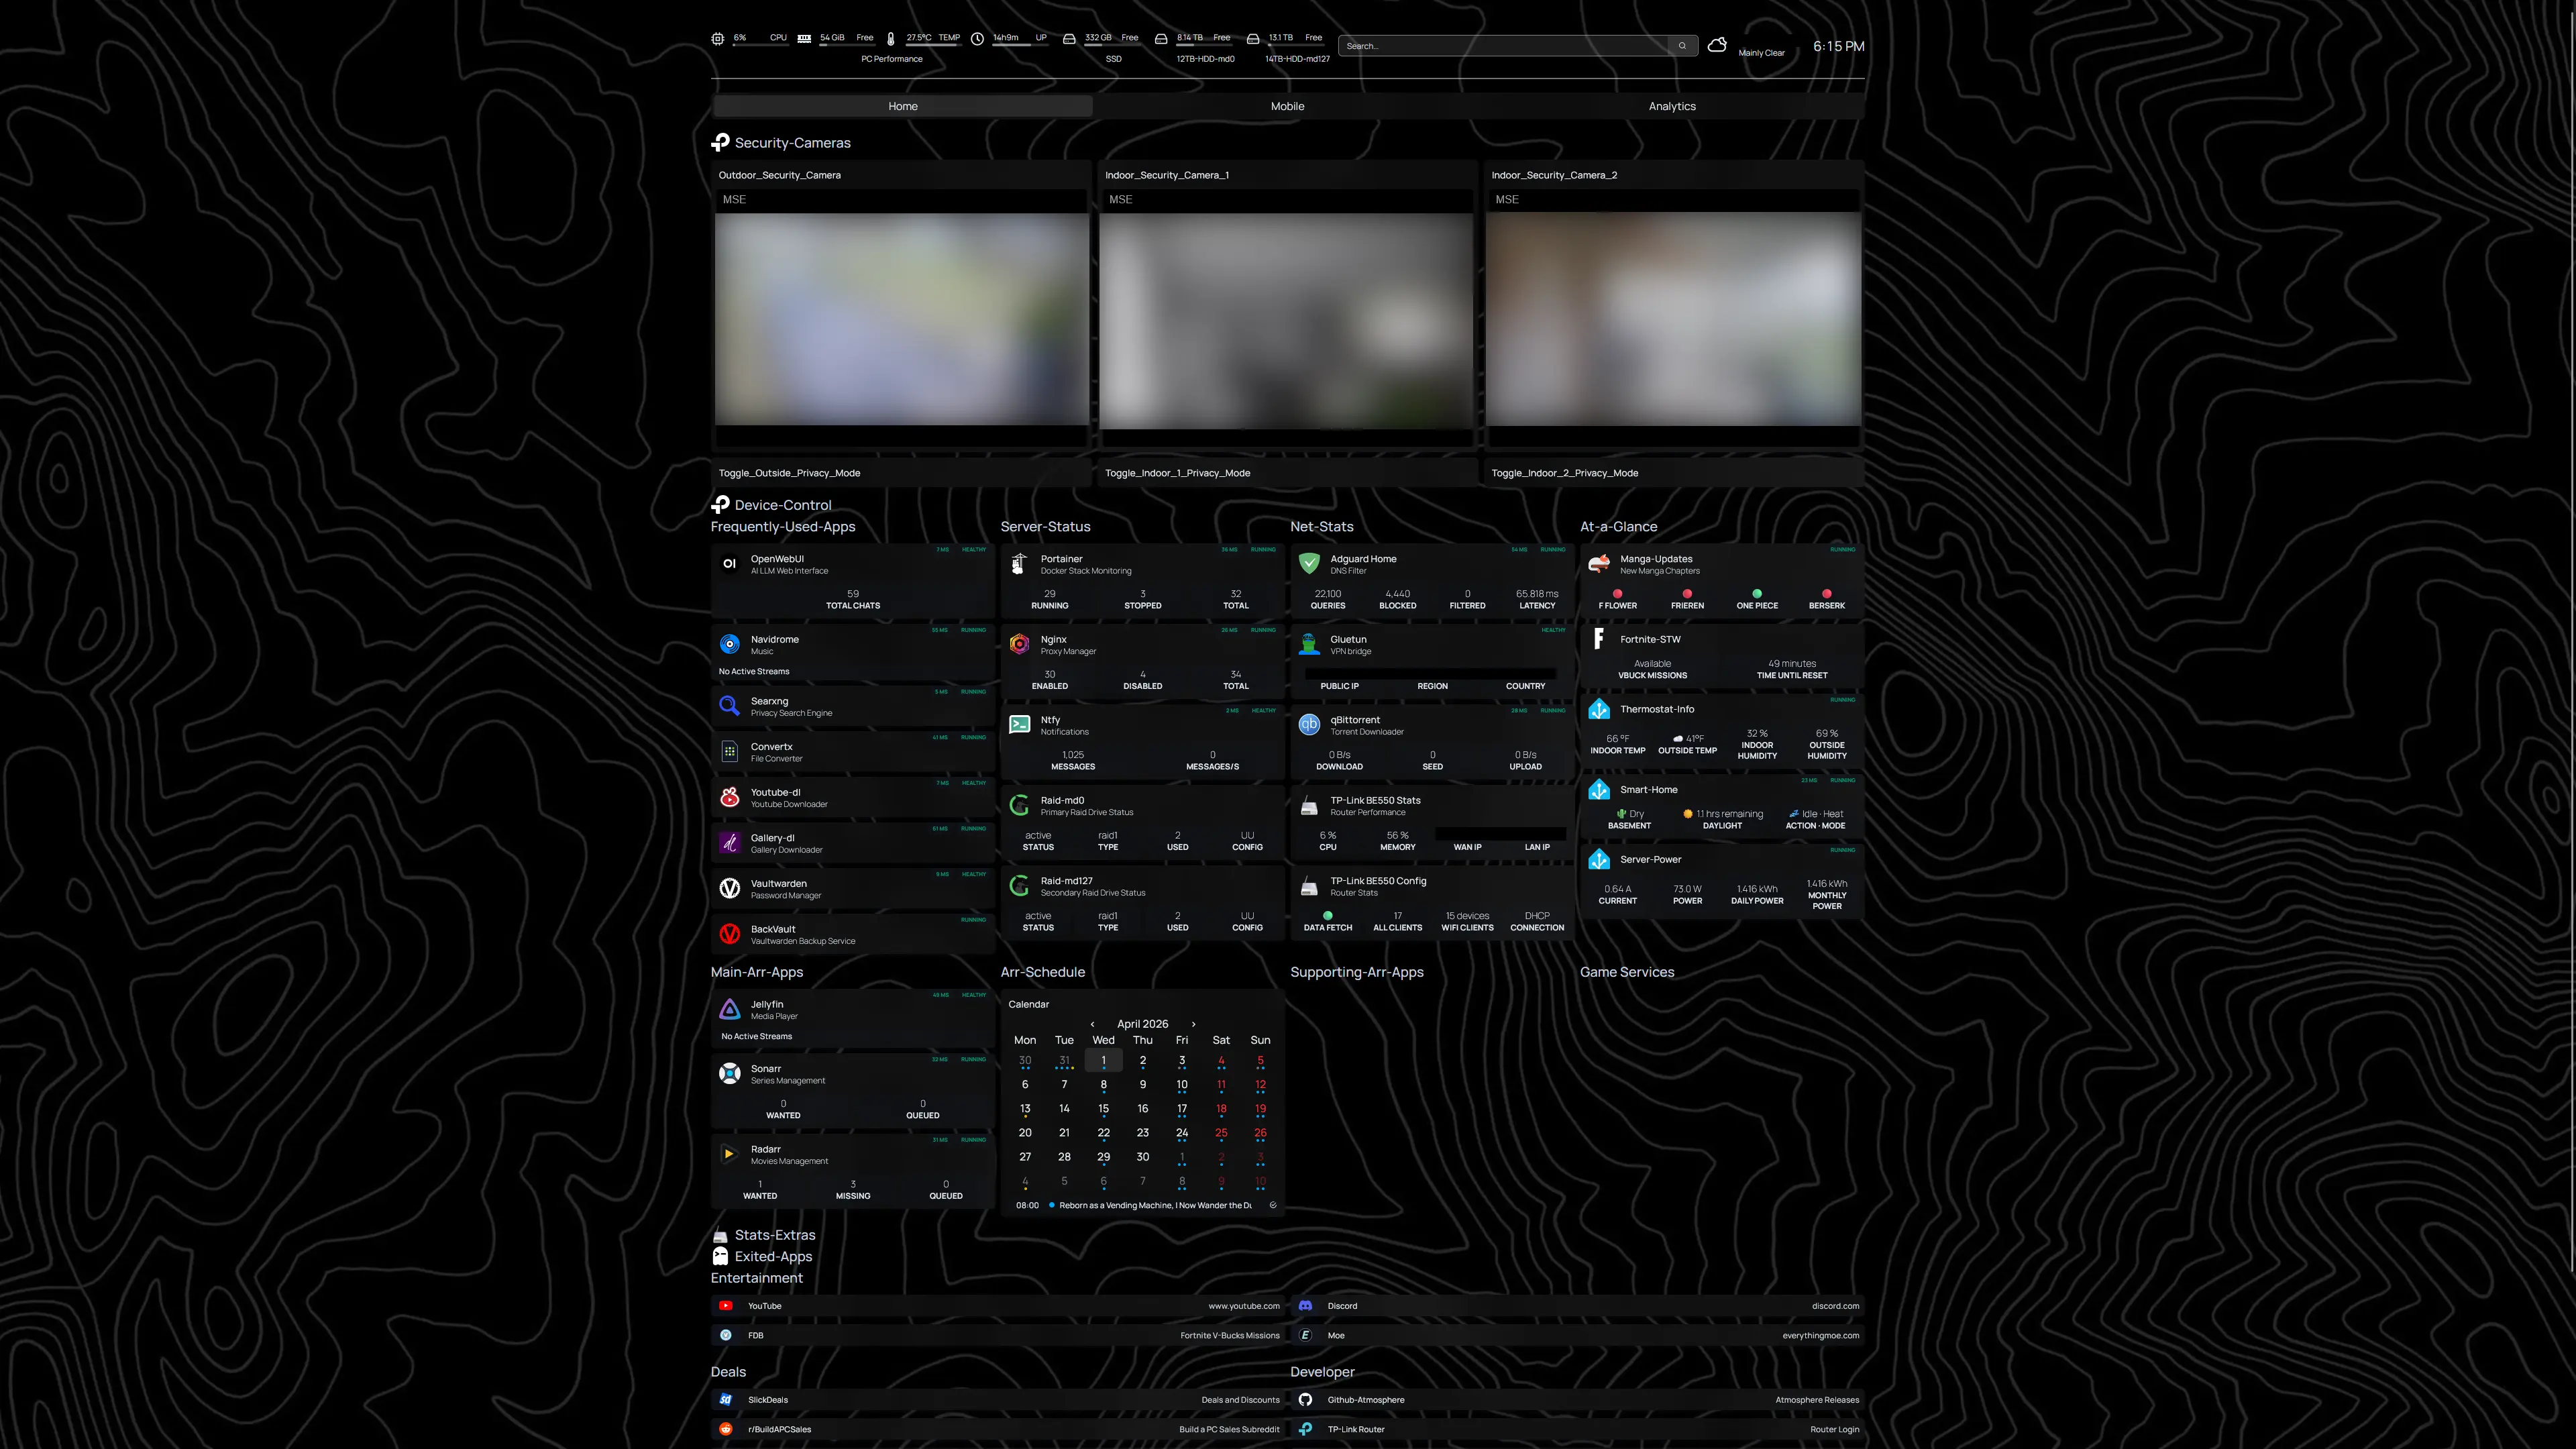Toggle Indoor 2 Privacy Mode
This screenshot has width=2576, height=1449.
tap(1564, 473)
